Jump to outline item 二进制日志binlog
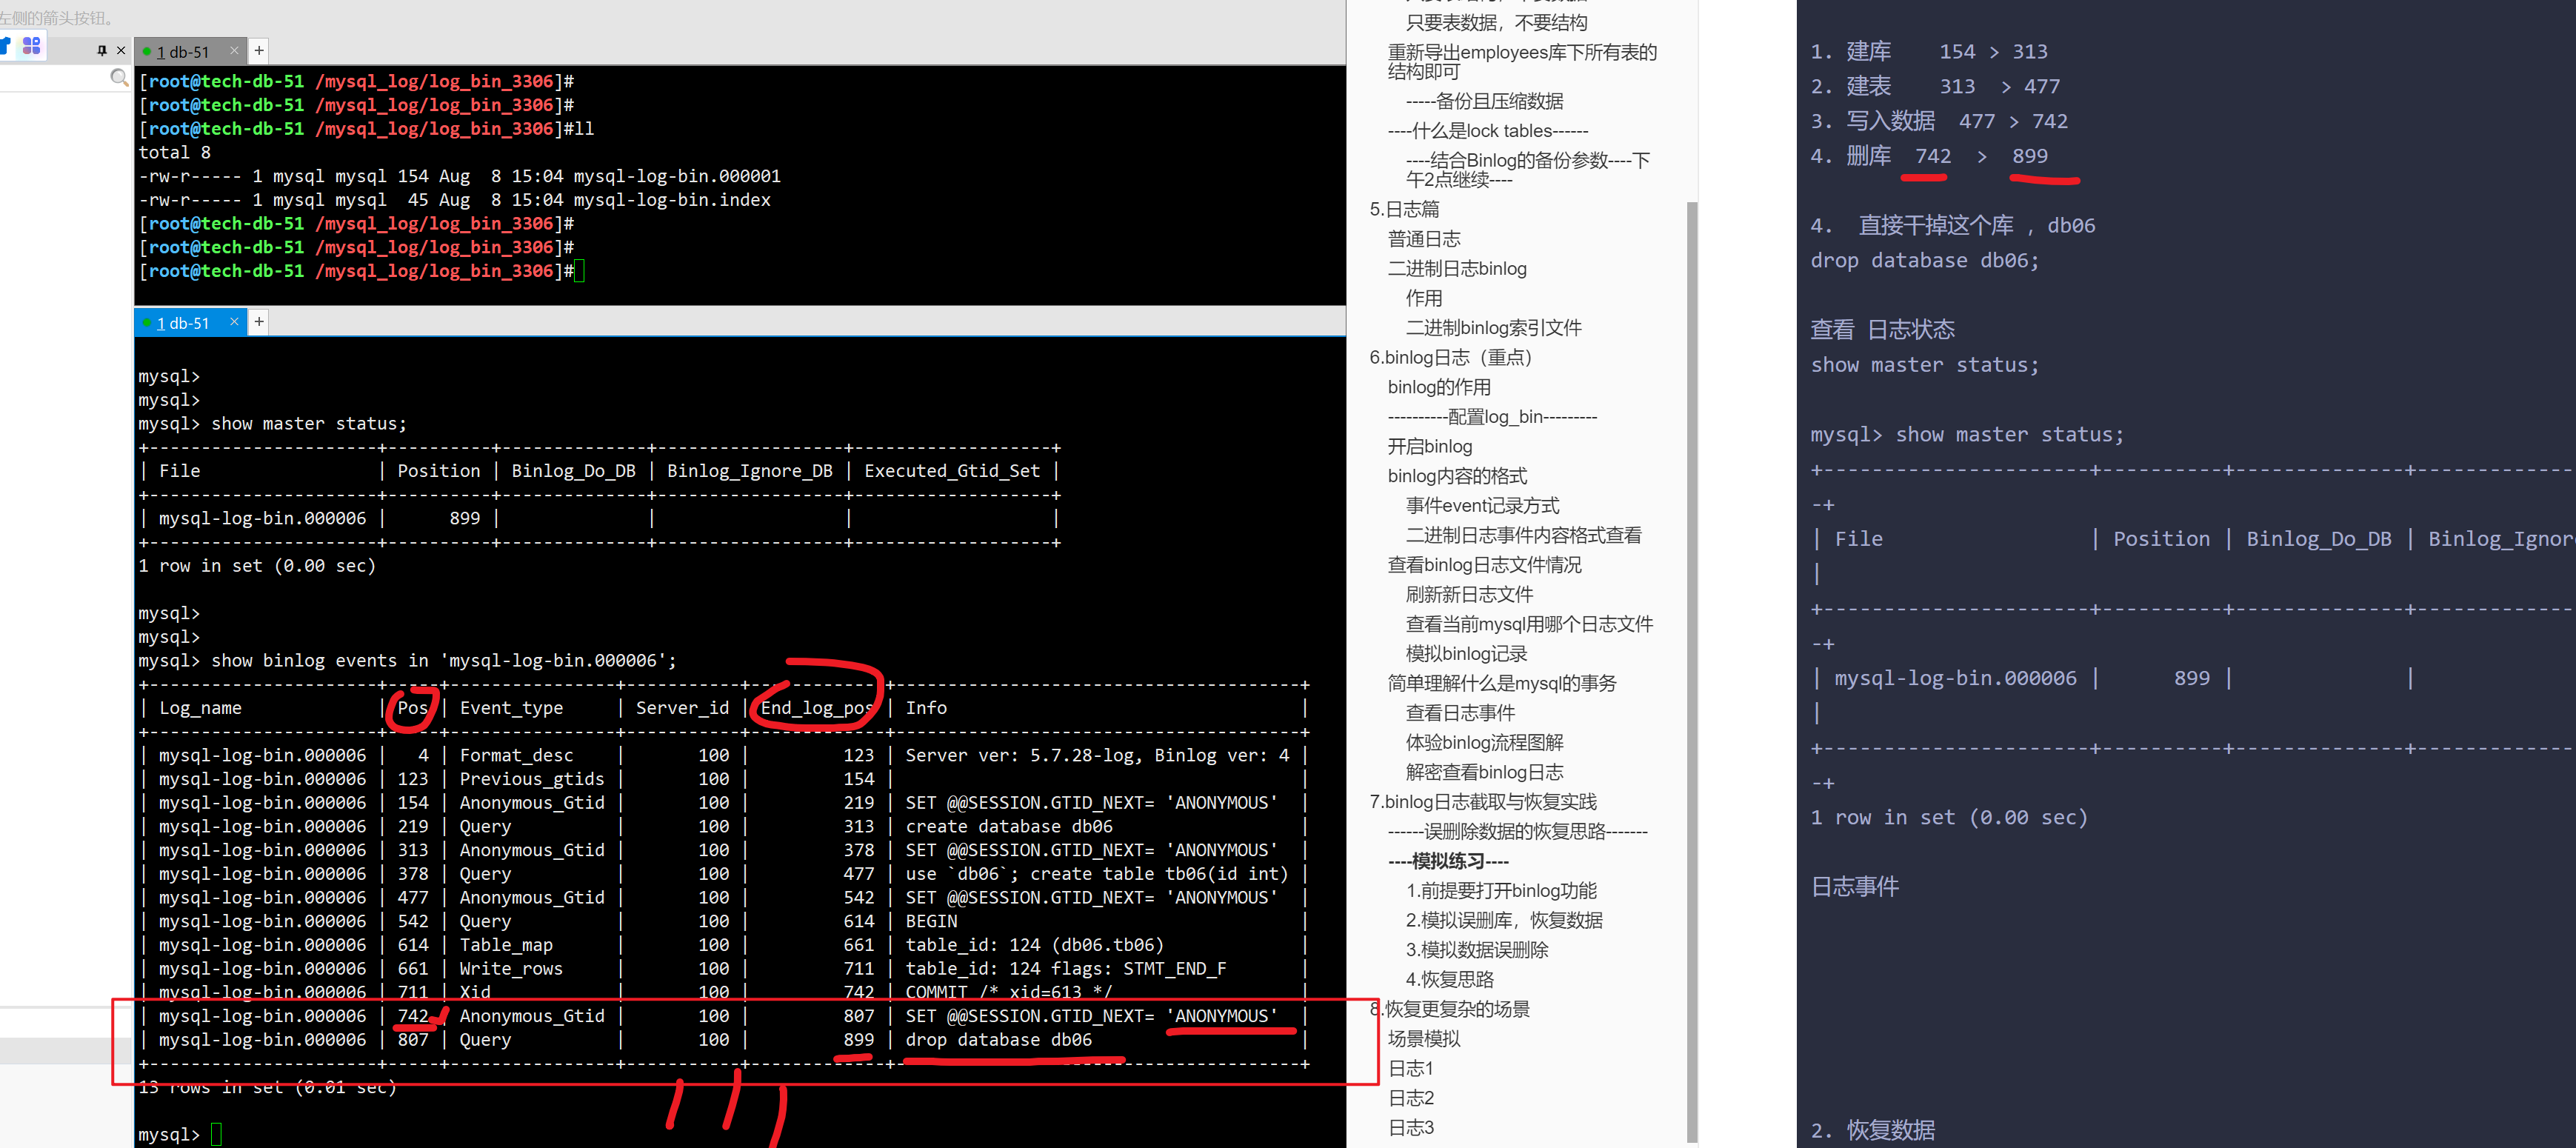Screen dimensions: 2576x1148 1456,268
